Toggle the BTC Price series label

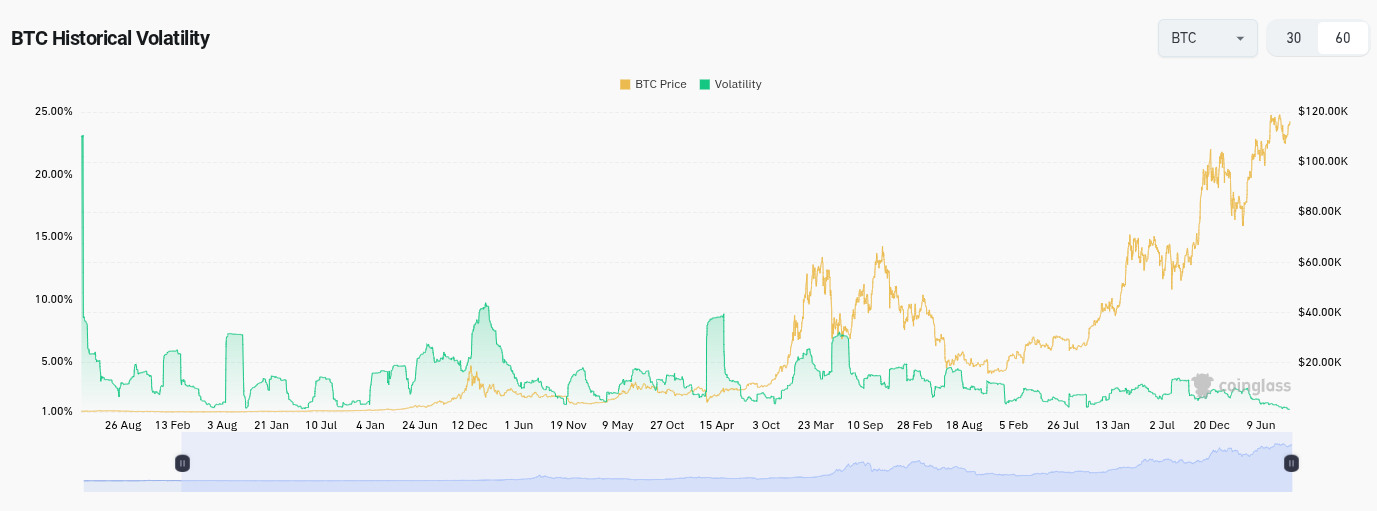pos(660,85)
